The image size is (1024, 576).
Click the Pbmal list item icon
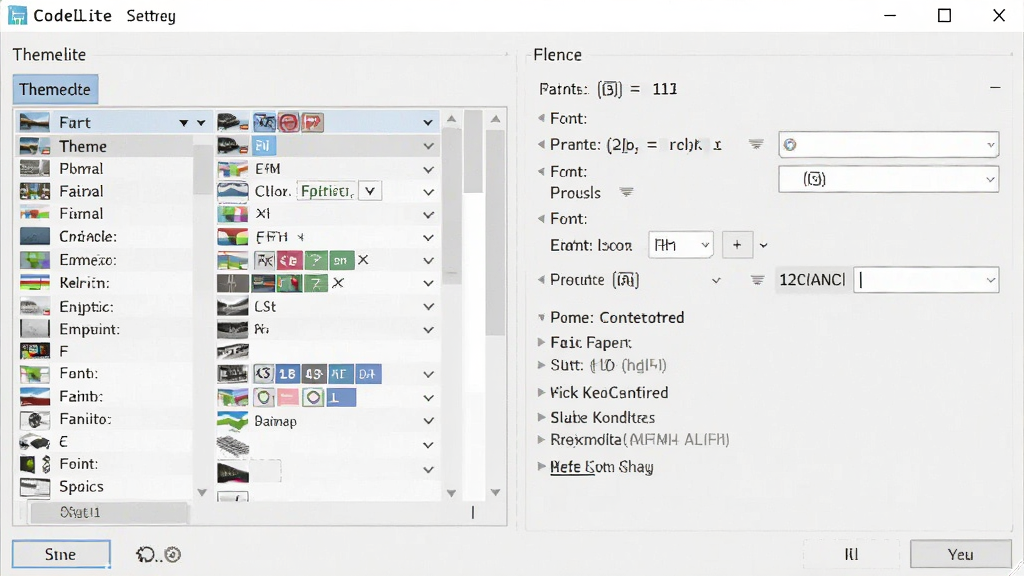pyautogui.click(x=35, y=168)
